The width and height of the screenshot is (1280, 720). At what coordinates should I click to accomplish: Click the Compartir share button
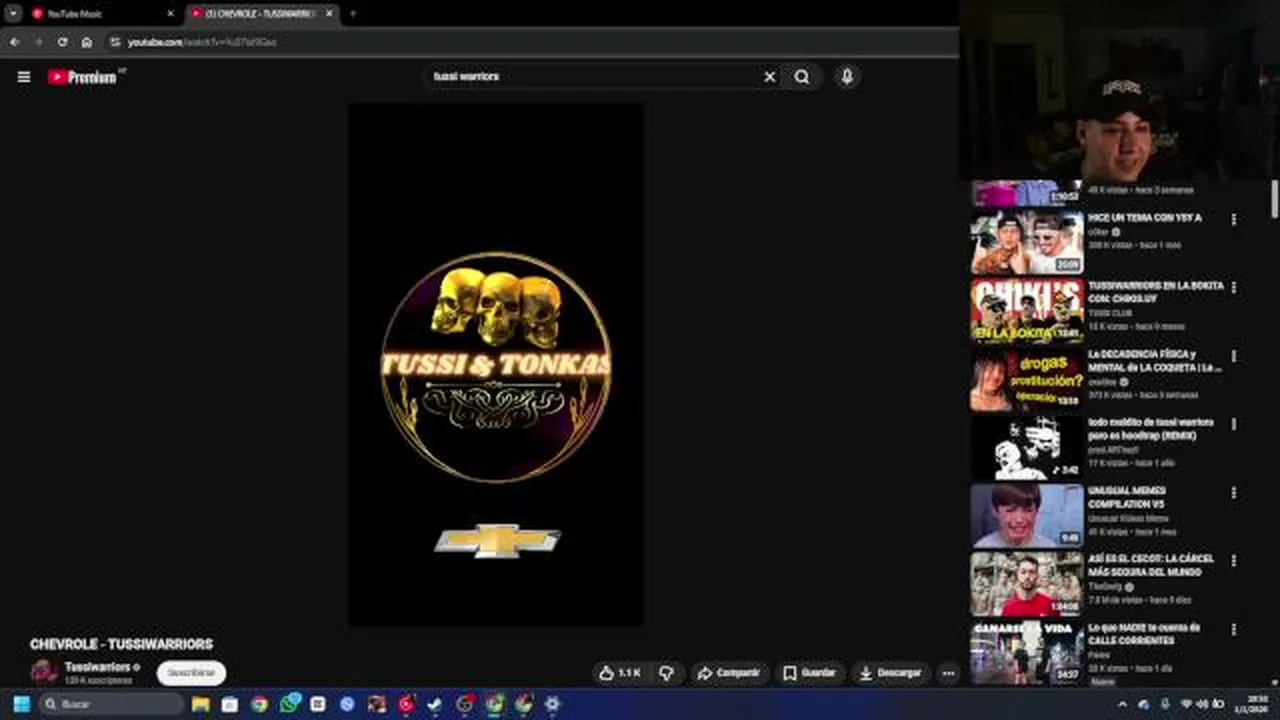point(729,673)
